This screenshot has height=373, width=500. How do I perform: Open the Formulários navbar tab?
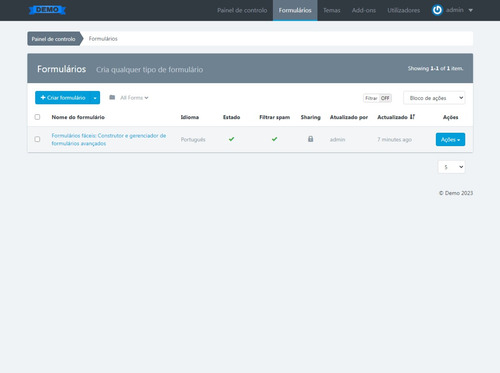point(295,10)
